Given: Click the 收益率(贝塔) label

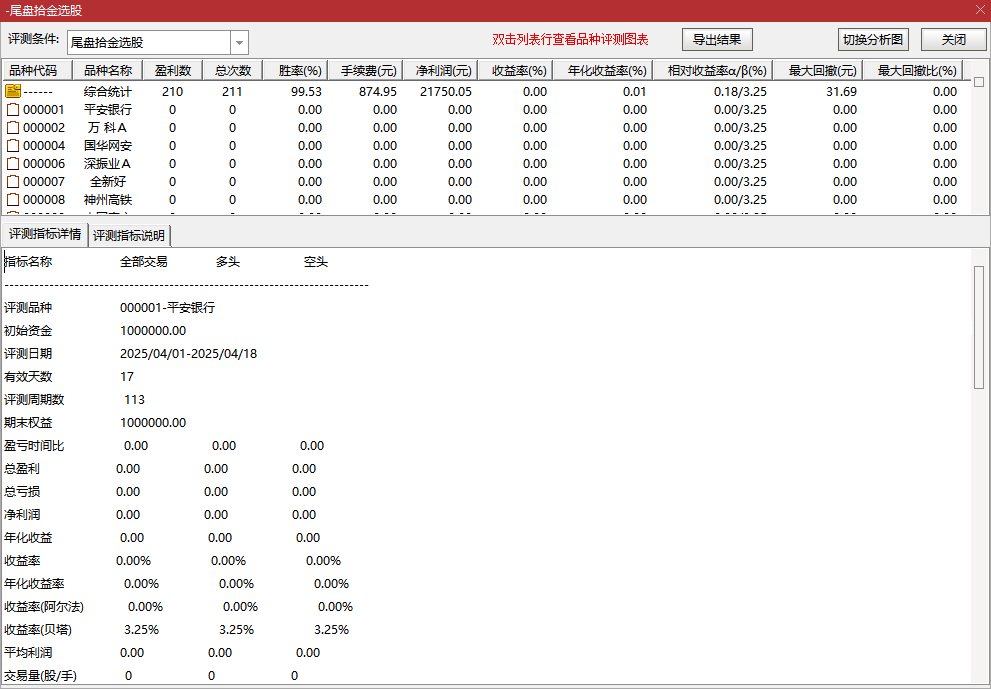Looking at the screenshot, I should [38, 630].
